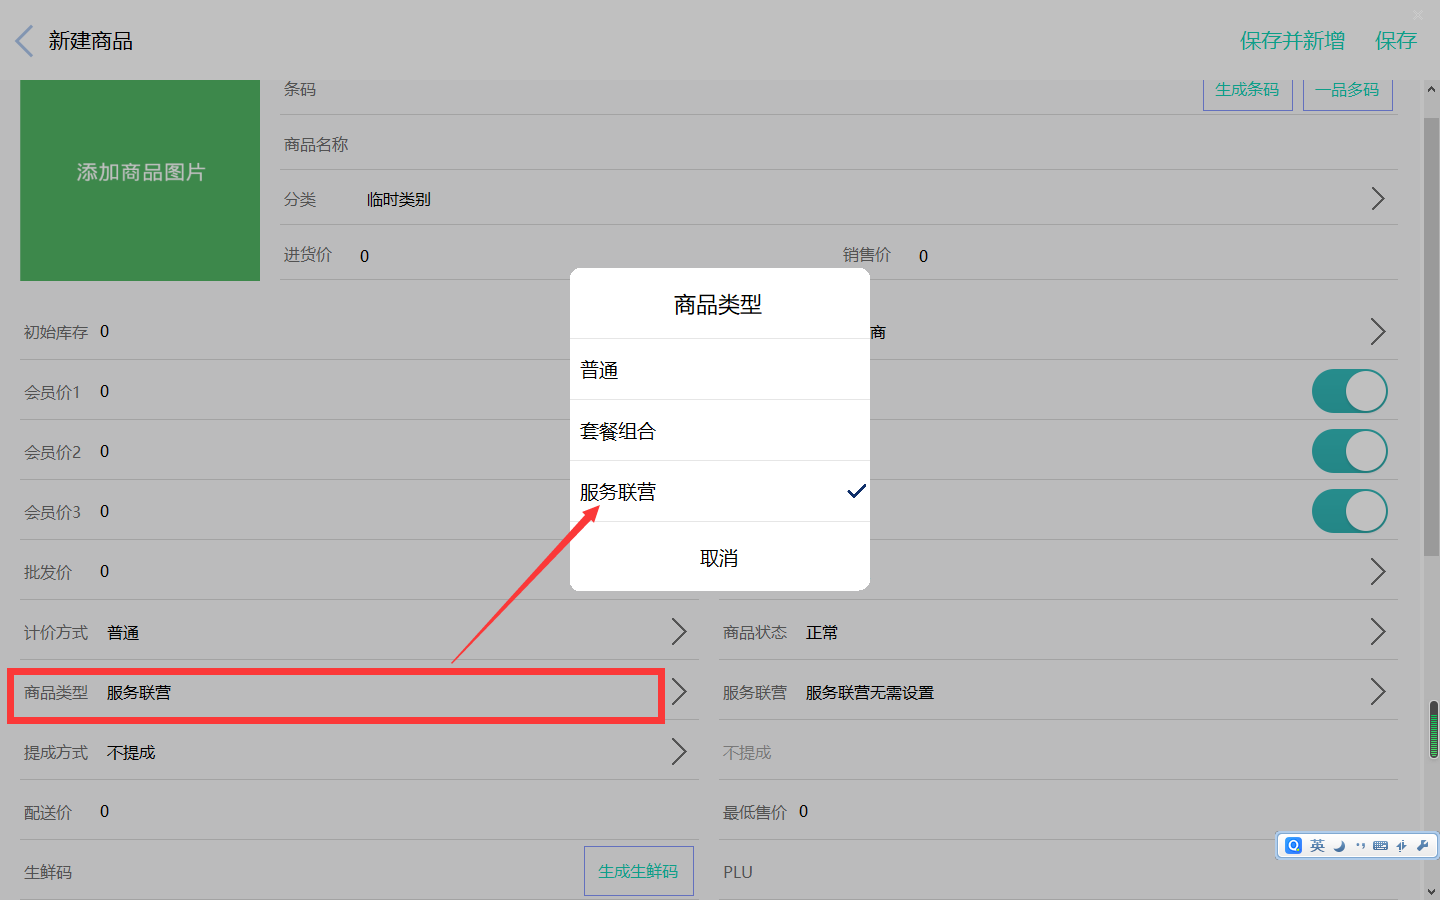Click the 新建商品 page title

point(91,41)
